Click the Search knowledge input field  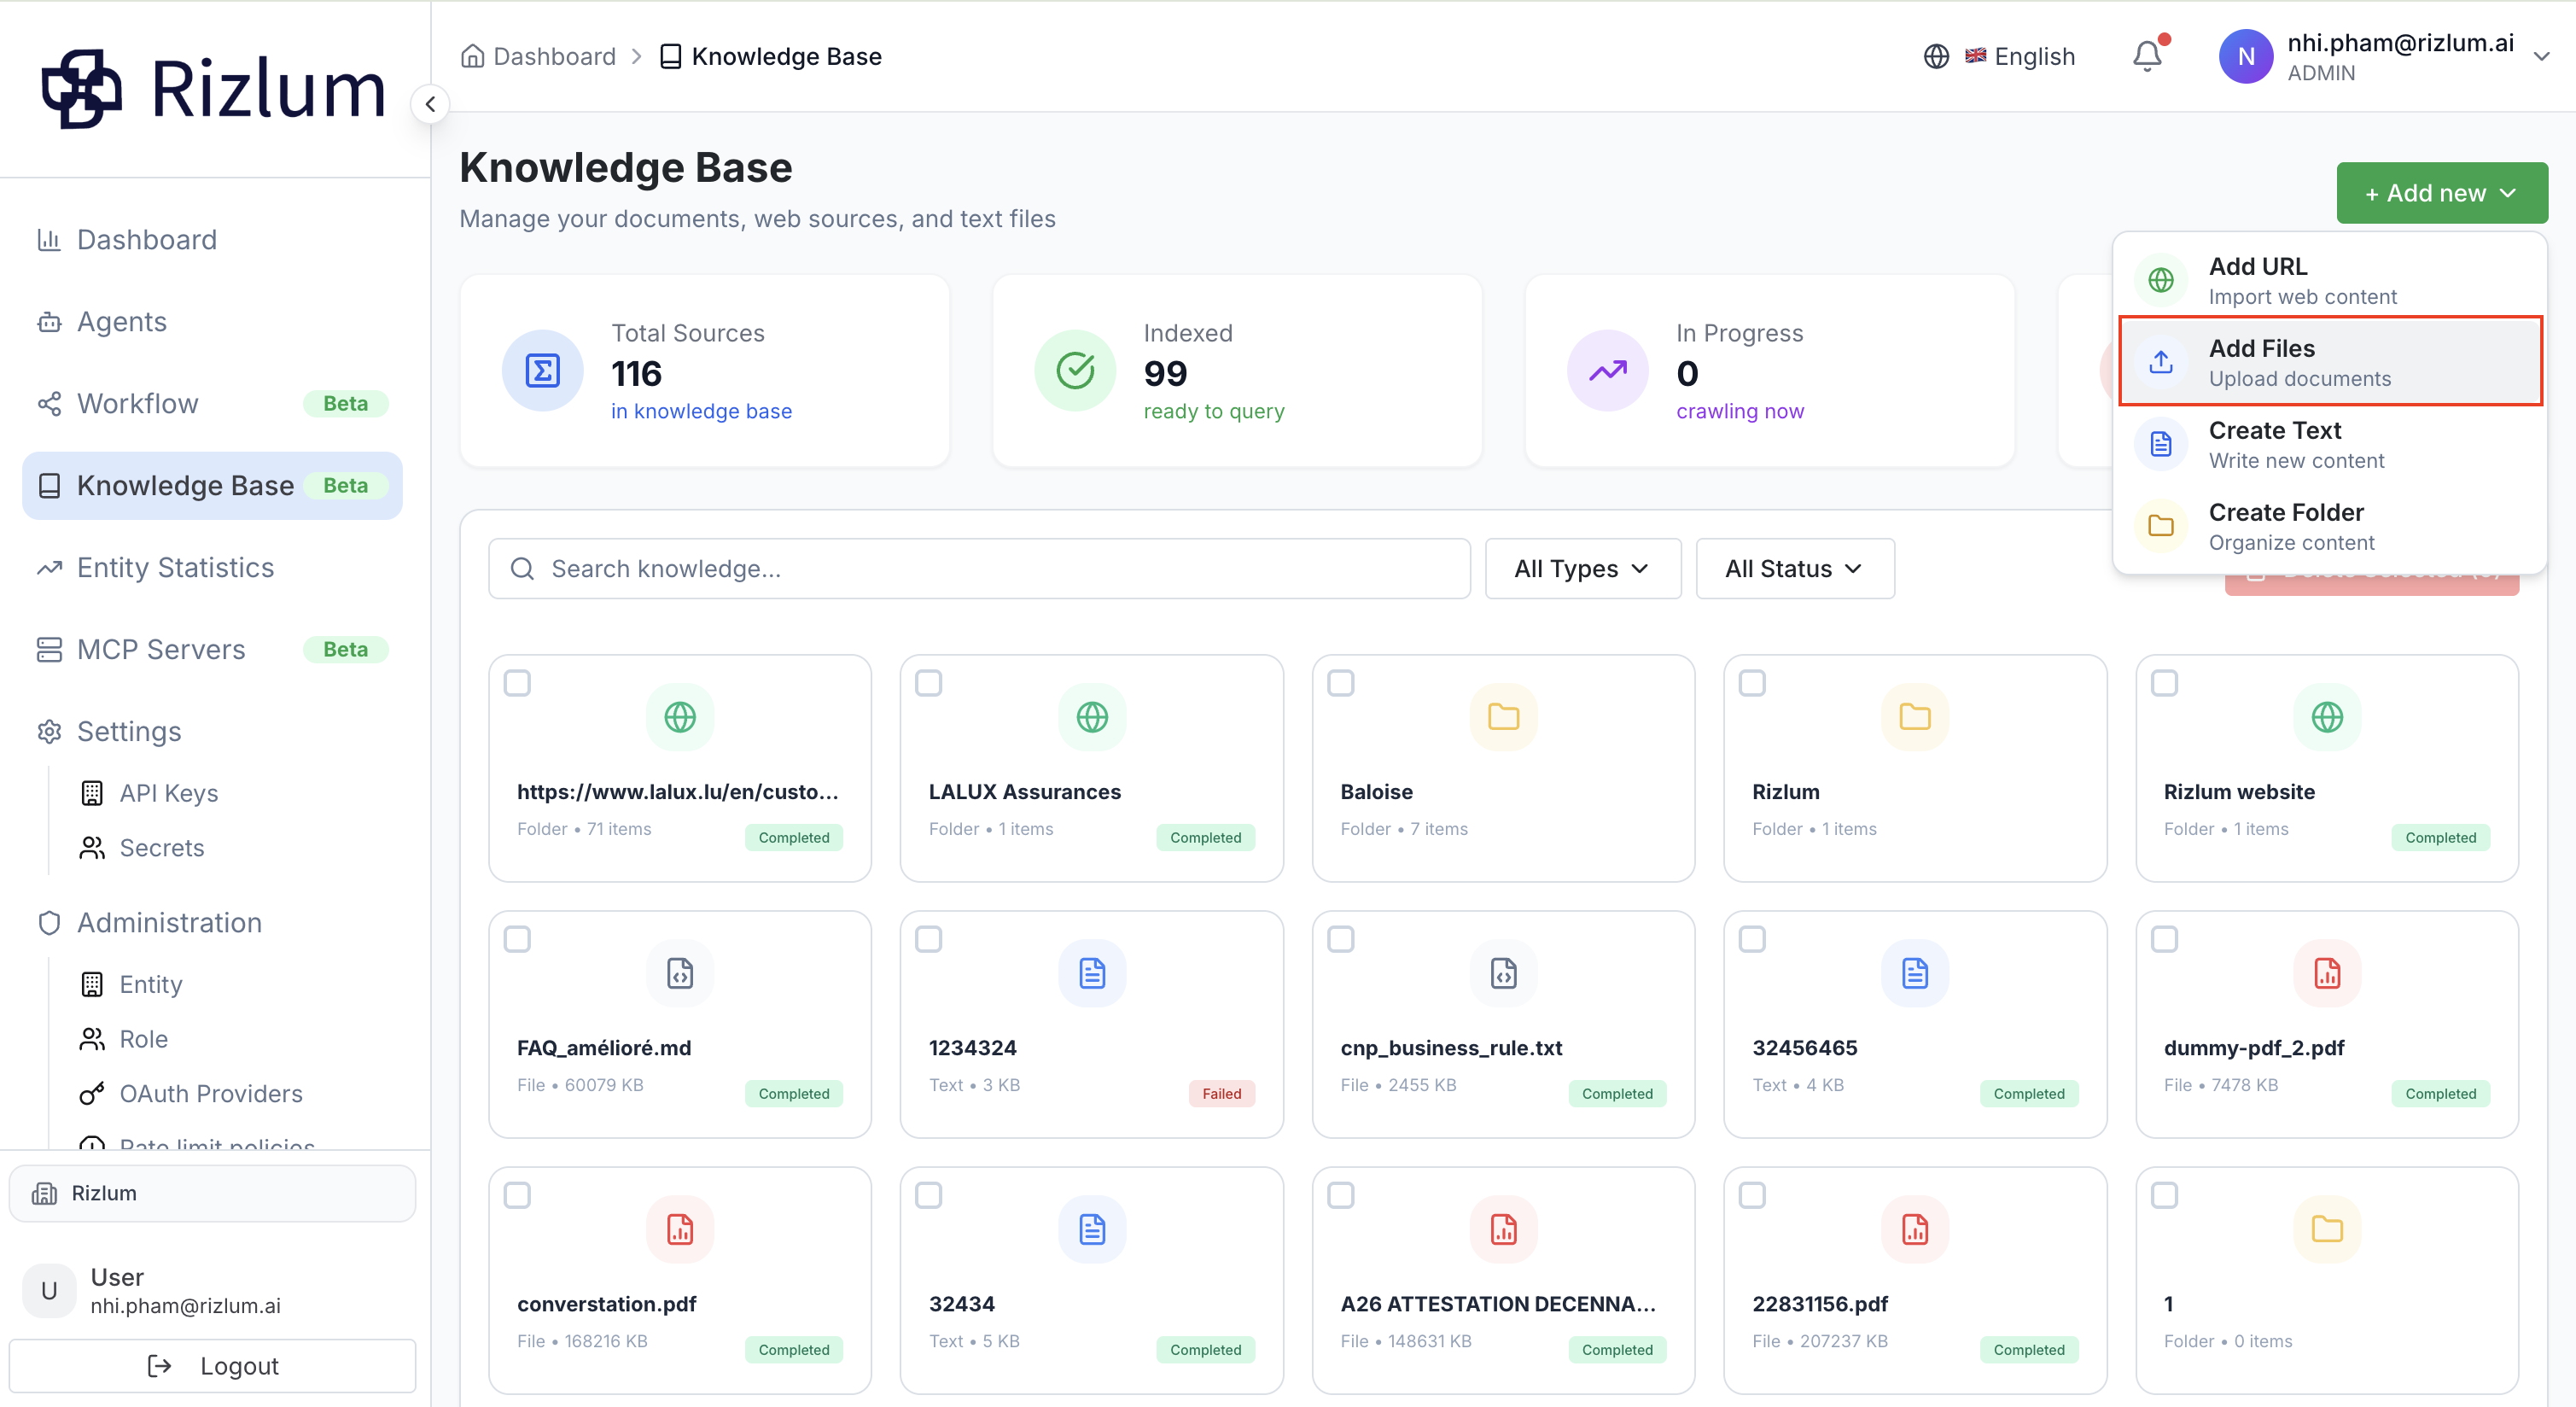[x=979, y=569]
